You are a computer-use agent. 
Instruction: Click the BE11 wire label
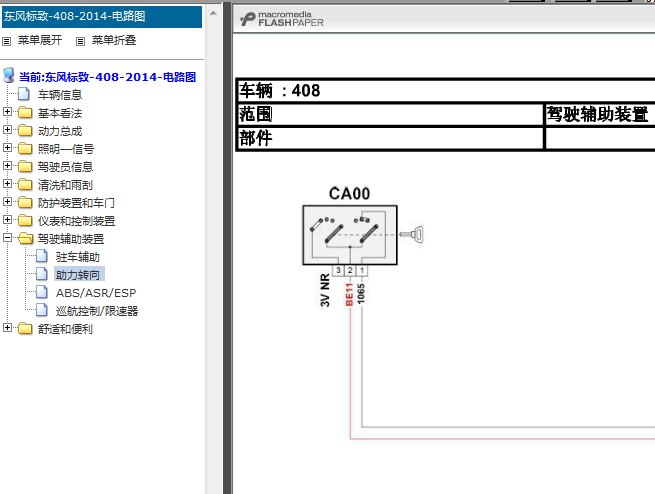point(350,294)
